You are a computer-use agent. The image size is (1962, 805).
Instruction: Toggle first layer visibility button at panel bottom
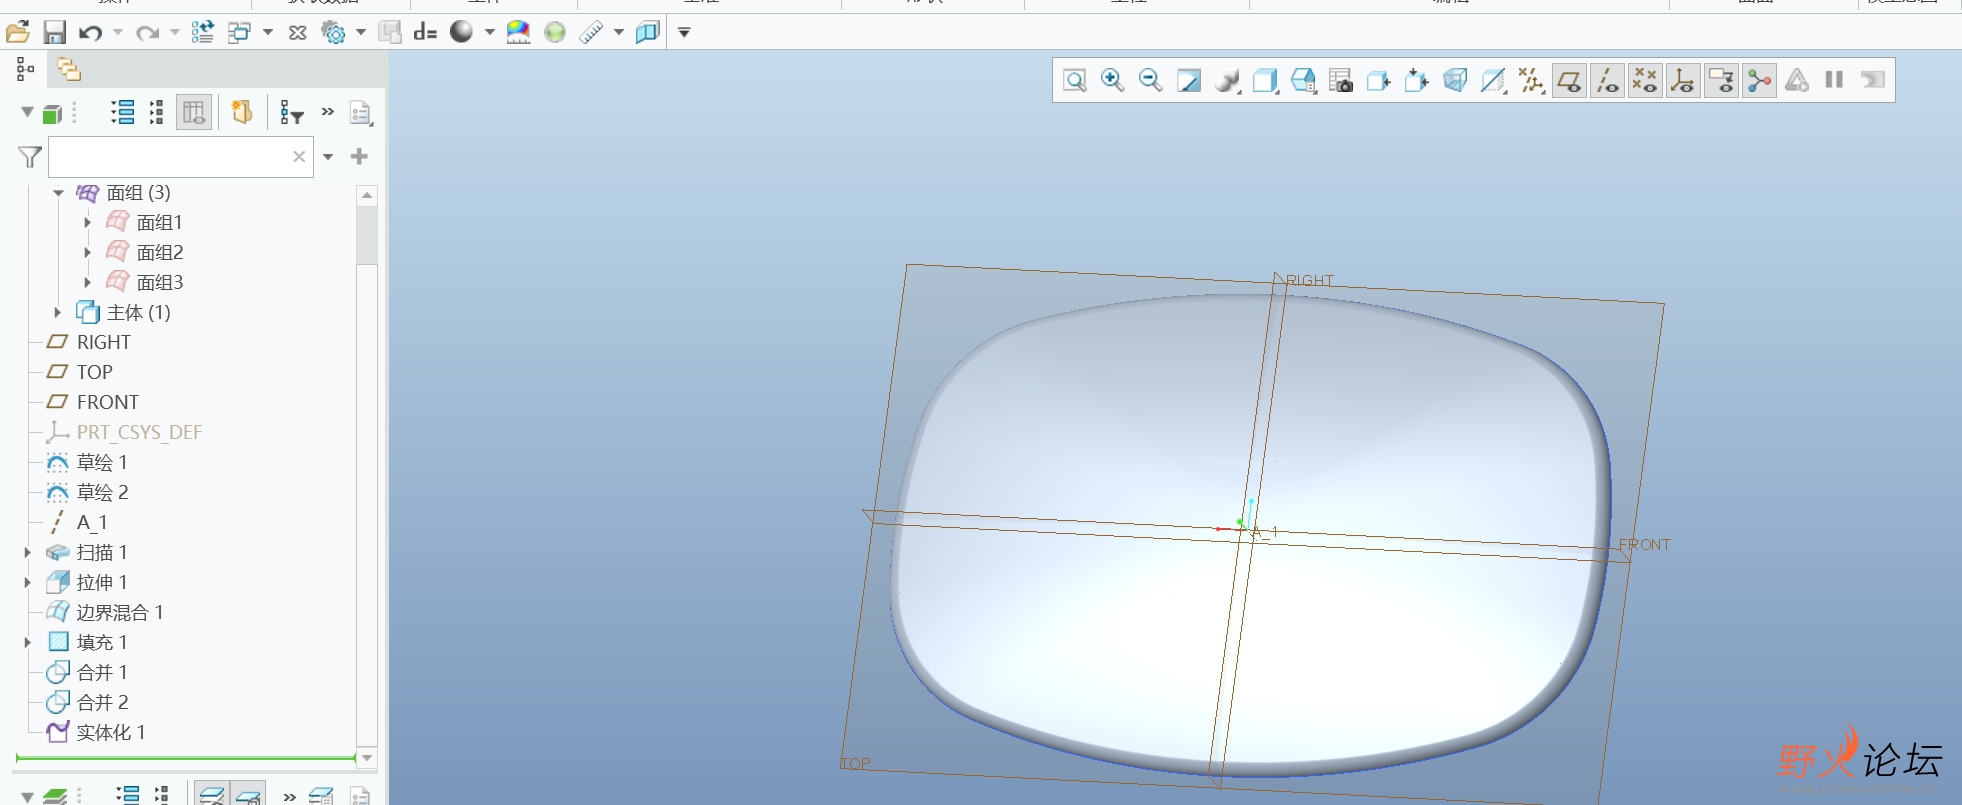coord(211,795)
